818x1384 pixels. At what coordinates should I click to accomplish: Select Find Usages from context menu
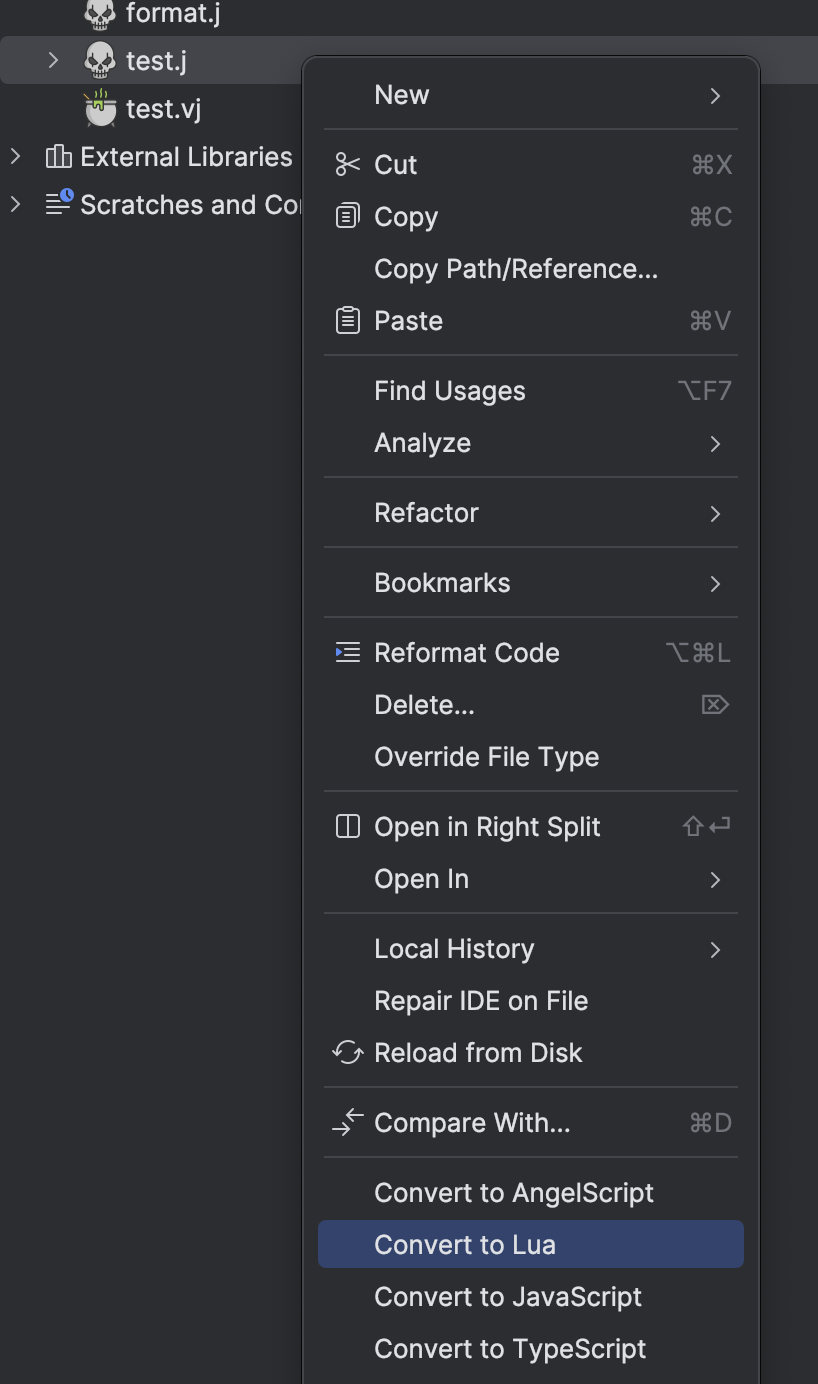tap(450, 391)
